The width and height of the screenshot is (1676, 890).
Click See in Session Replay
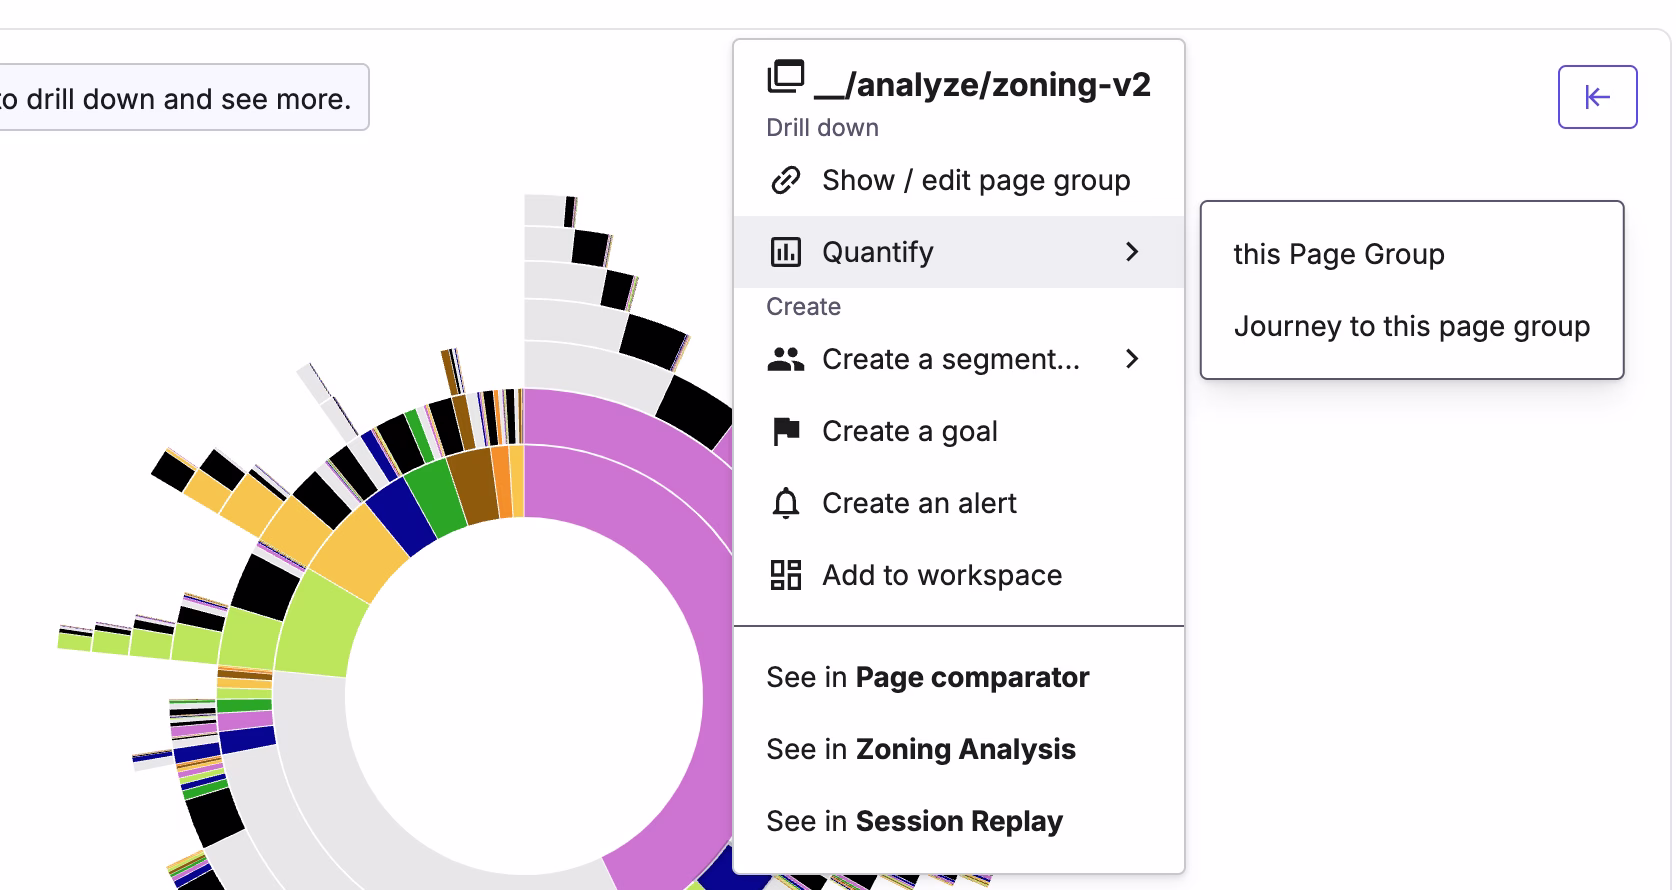tap(914, 821)
